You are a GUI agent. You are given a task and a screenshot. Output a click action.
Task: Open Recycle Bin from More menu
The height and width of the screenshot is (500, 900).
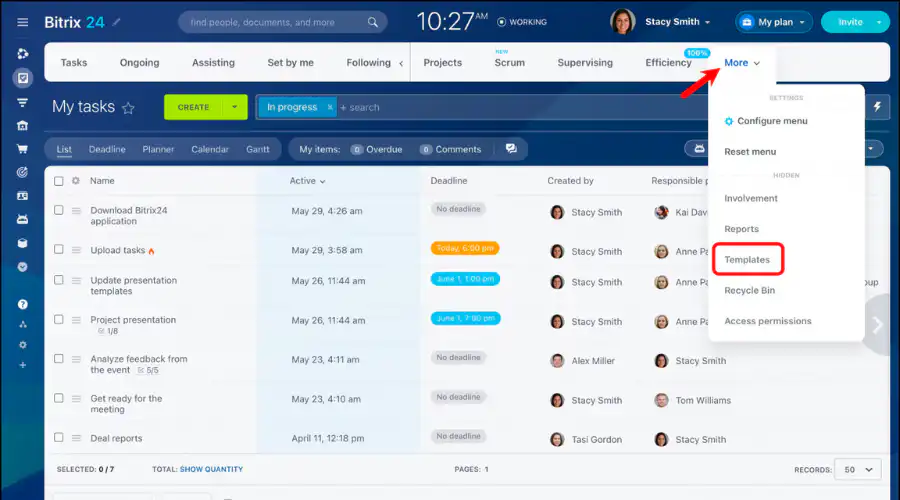click(750, 290)
